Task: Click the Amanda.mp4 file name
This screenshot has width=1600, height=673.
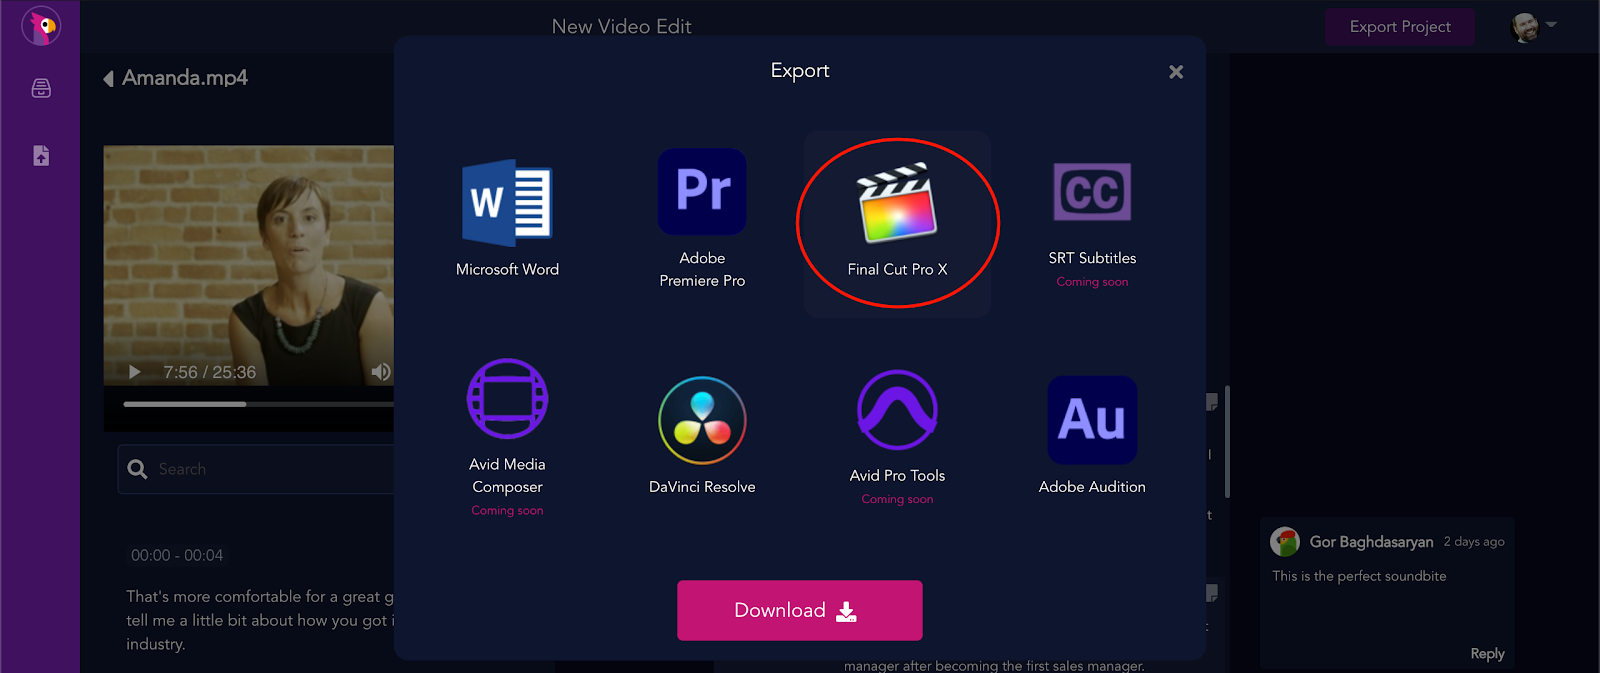Action: point(185,78)
